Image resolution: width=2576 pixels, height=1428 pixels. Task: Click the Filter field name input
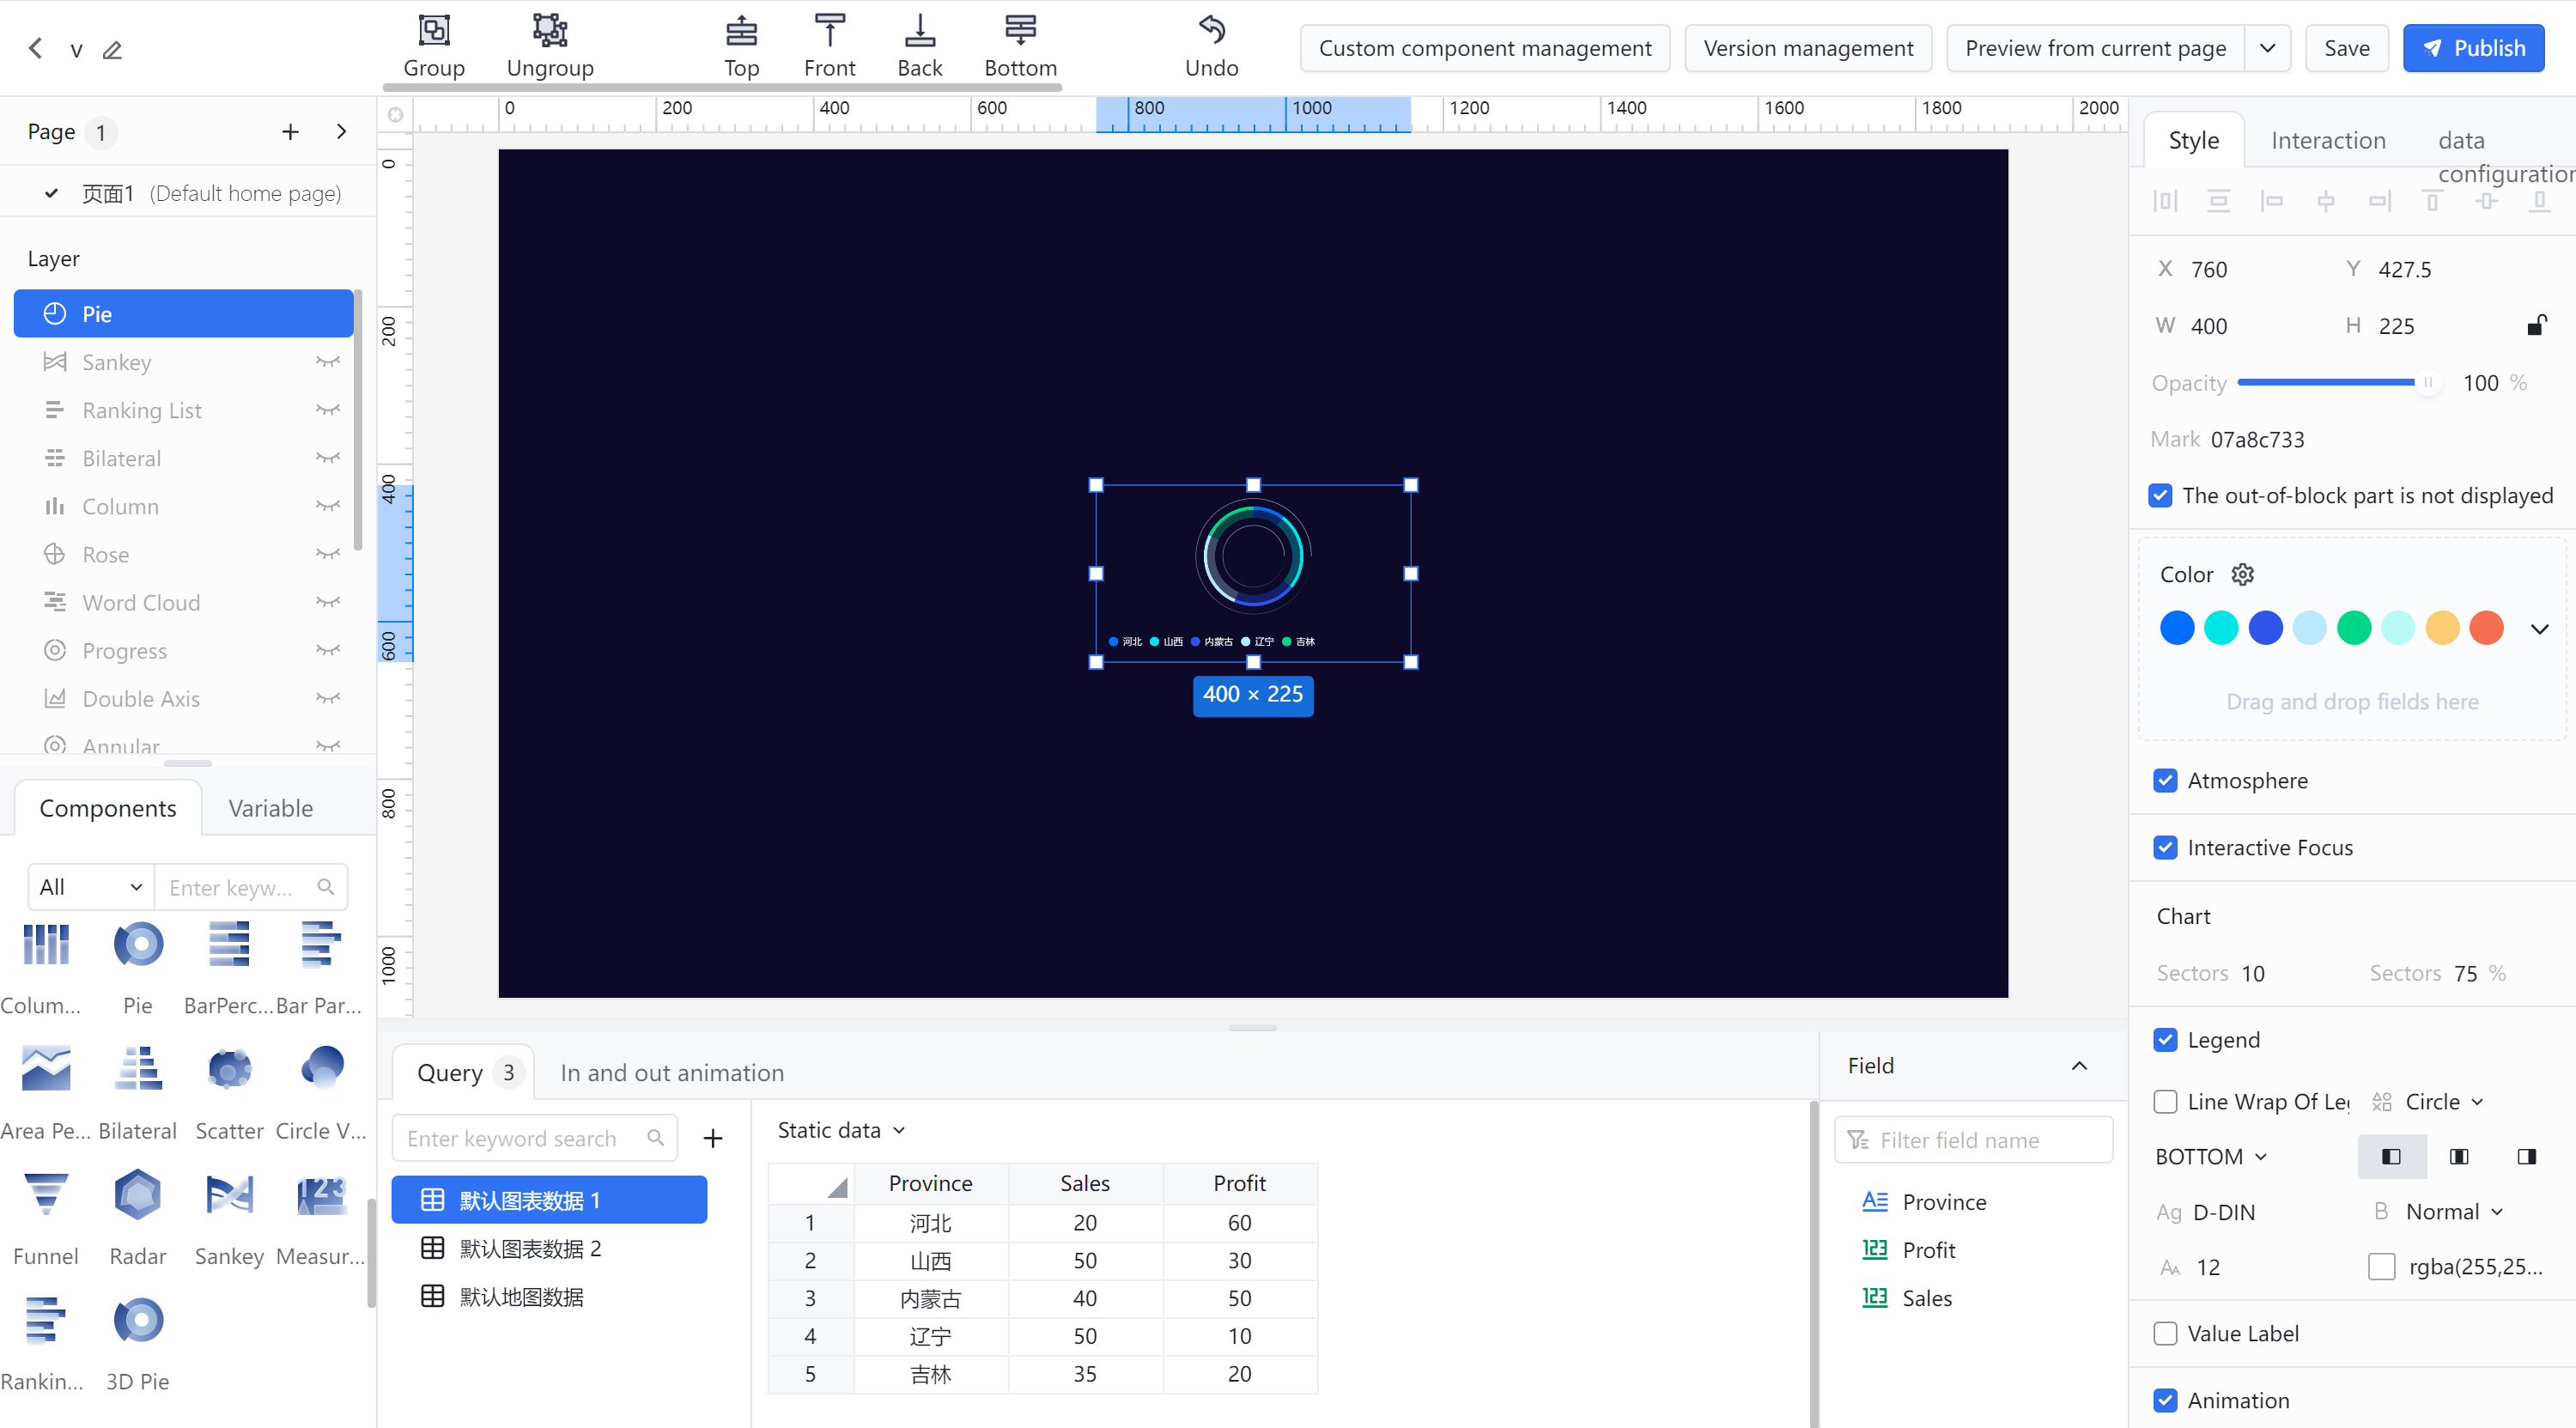1972,1139
